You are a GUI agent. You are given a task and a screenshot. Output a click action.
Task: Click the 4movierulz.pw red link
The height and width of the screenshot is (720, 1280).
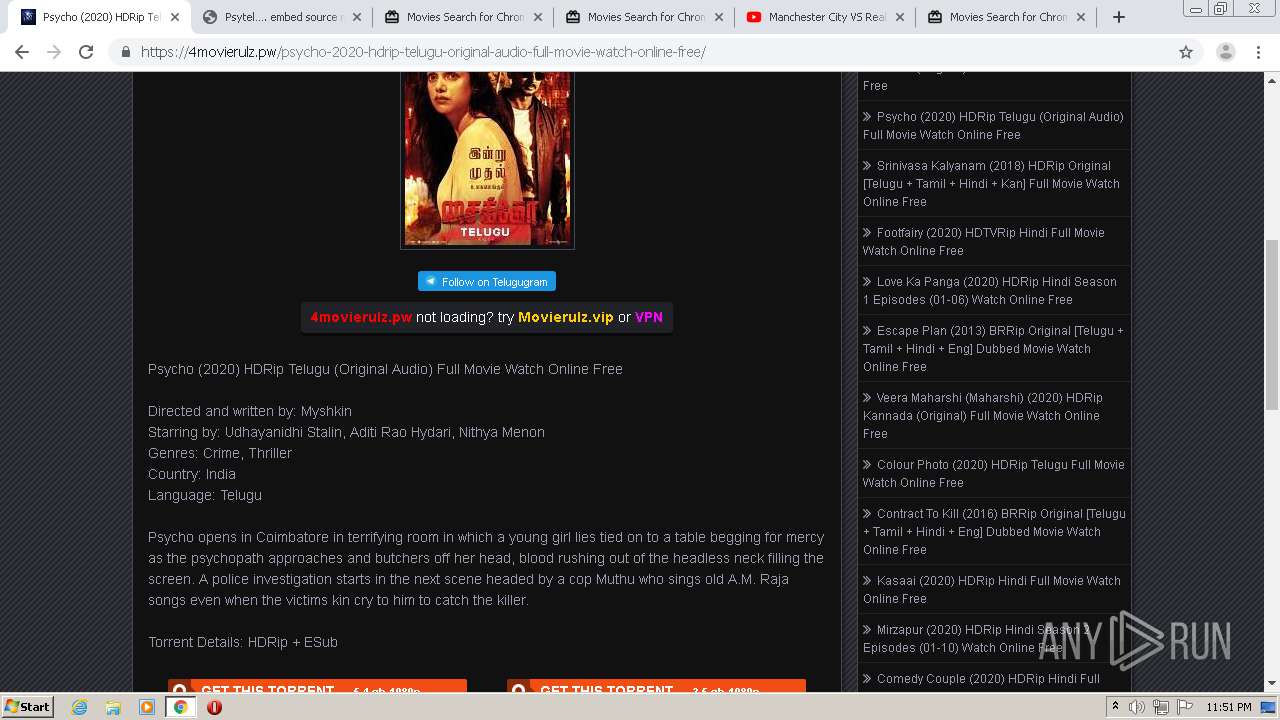(361, 317)
